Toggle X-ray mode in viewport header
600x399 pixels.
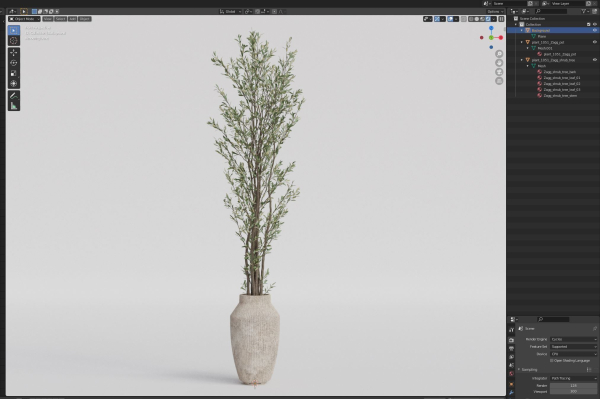click(x=464, y=19)
